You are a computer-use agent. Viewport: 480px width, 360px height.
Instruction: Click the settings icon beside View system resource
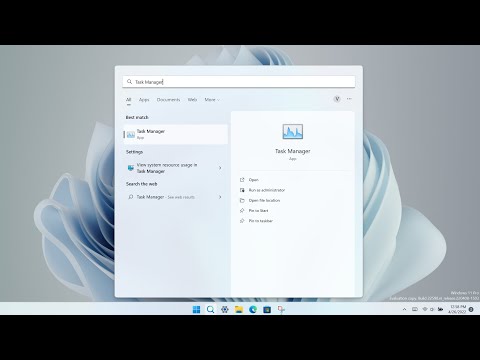click(x=131, y=168)
